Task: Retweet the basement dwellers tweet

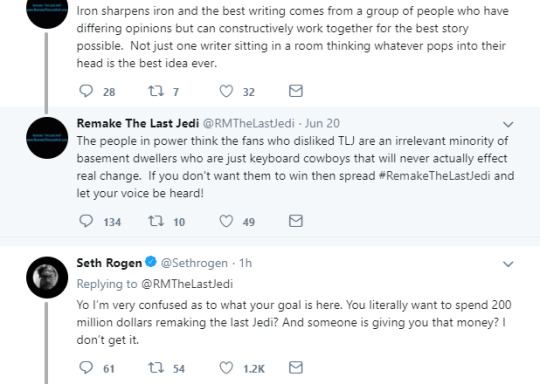Action: (x=156, y=221)
